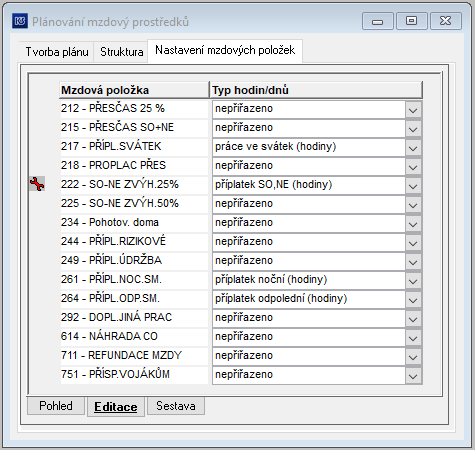Select the cell 249 - PŘÍPL.ÚDRŽBA
Screen dimensions: 475x450
(x=134, y=261)
